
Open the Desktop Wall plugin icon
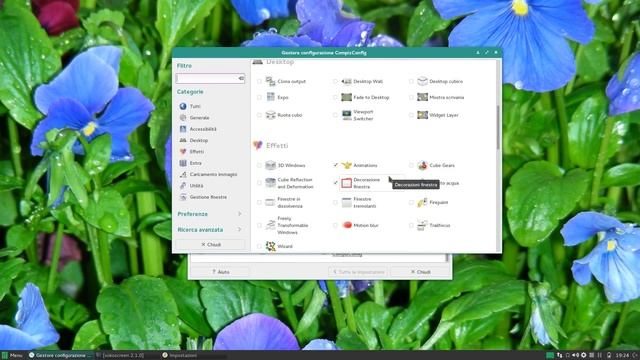[x=347, y=81]
